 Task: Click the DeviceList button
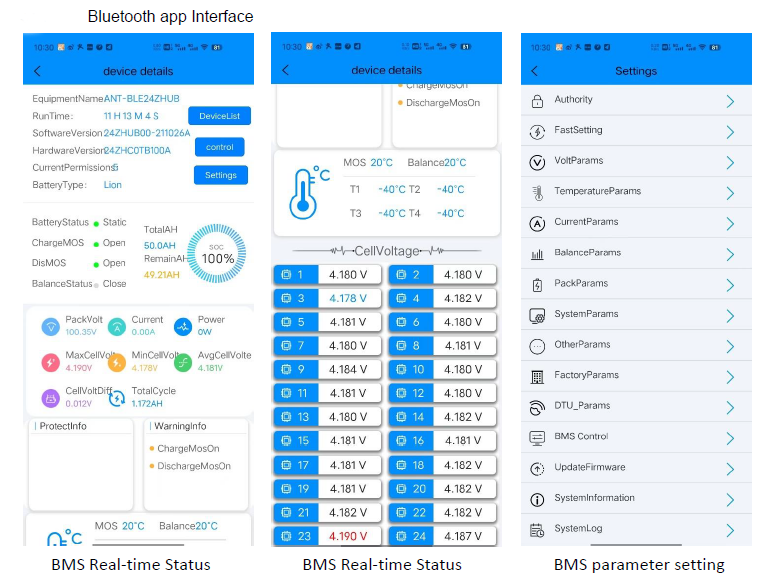220,116
